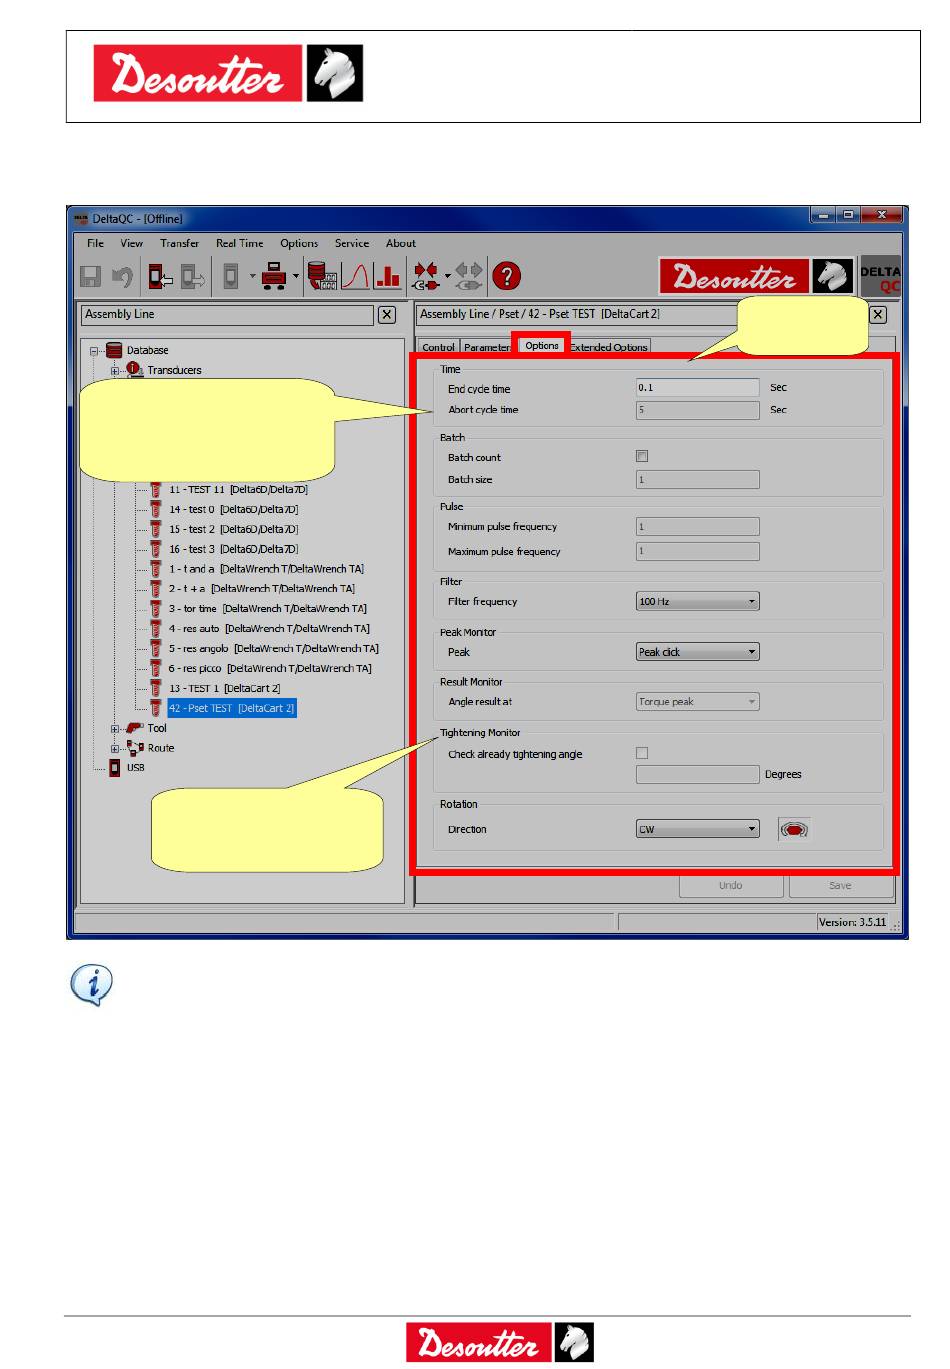
Task: Open the Peak dropdown set to Peak click
Action: [x=698, y=652]
